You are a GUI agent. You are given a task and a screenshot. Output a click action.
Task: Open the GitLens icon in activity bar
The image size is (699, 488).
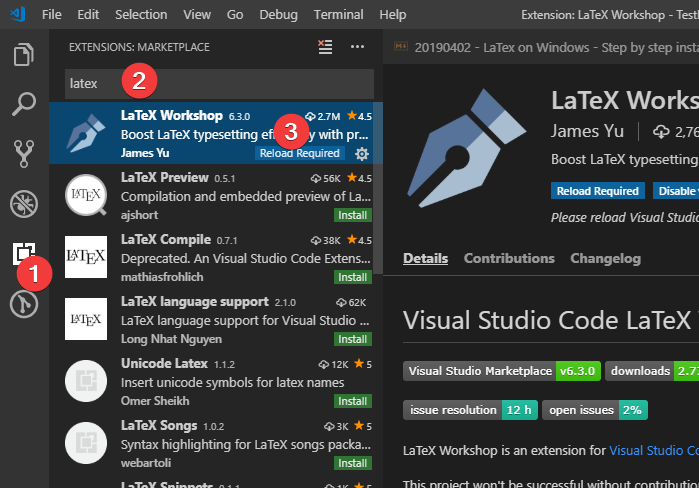click(24, 304)
